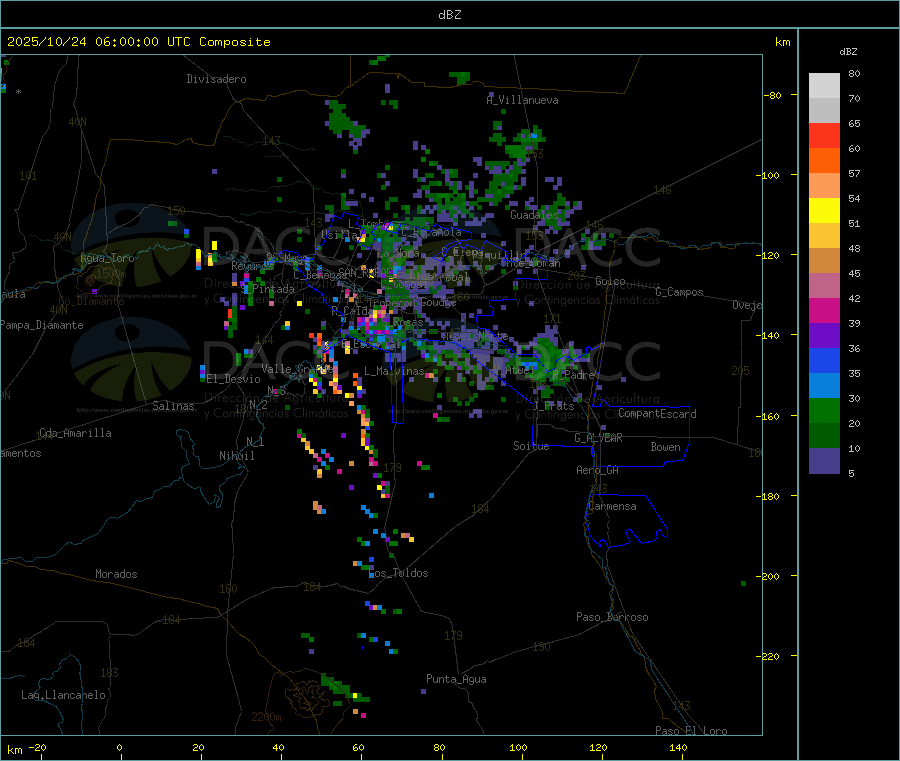Viewport: 900px width, 761px height.
Task: Click the Soitue map label
Action: tap(531, 446)
